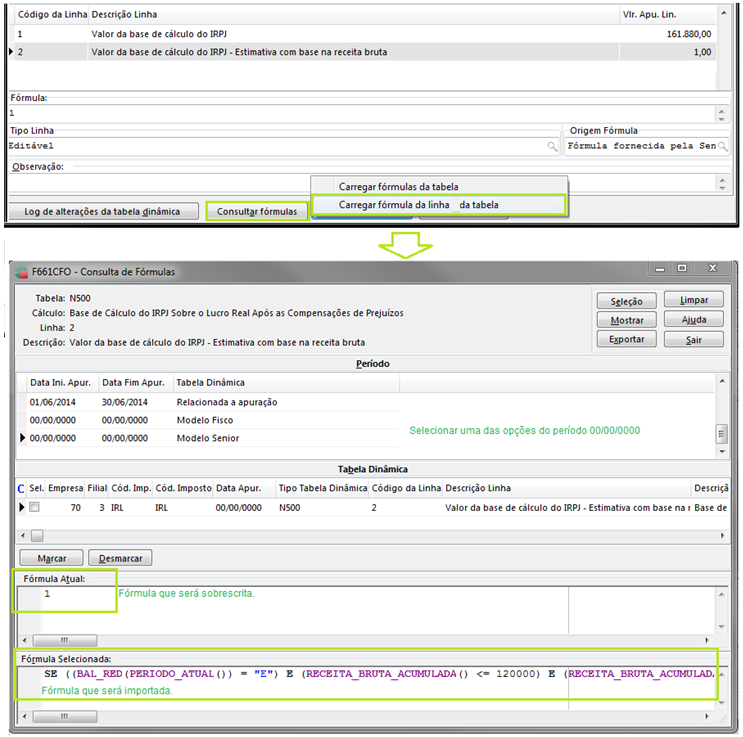Image resolution: width=743 pixels, height=737 pixels.
Task: Click the Origem Fórmula magnifier lookup icon
Action: pos(723,146)
